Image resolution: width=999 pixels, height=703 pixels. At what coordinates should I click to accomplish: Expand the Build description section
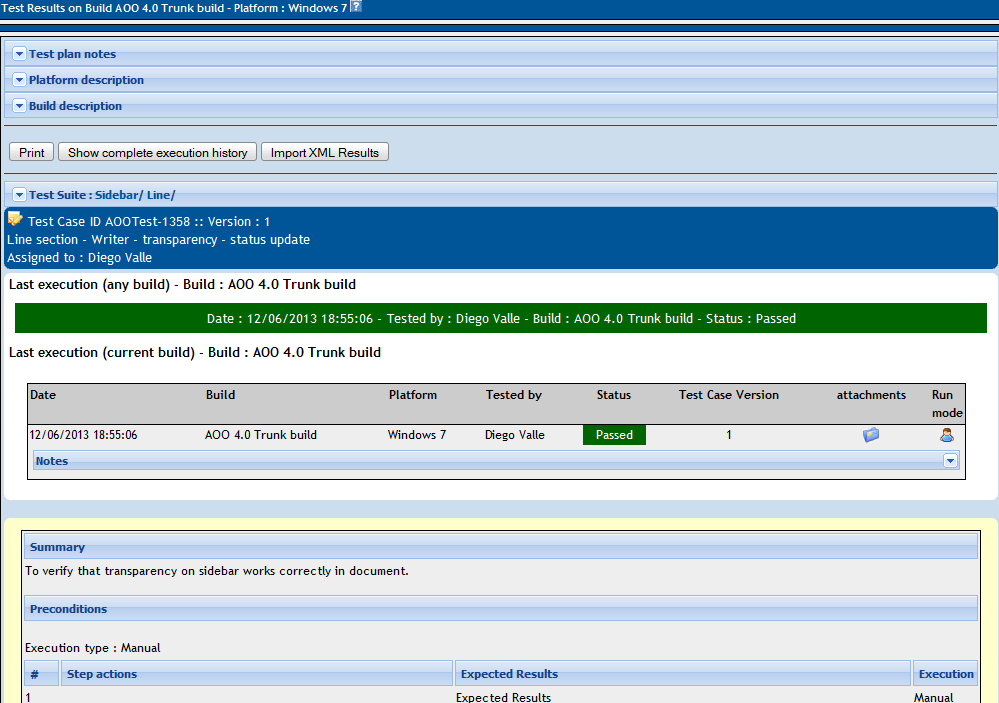coord(19,106)
